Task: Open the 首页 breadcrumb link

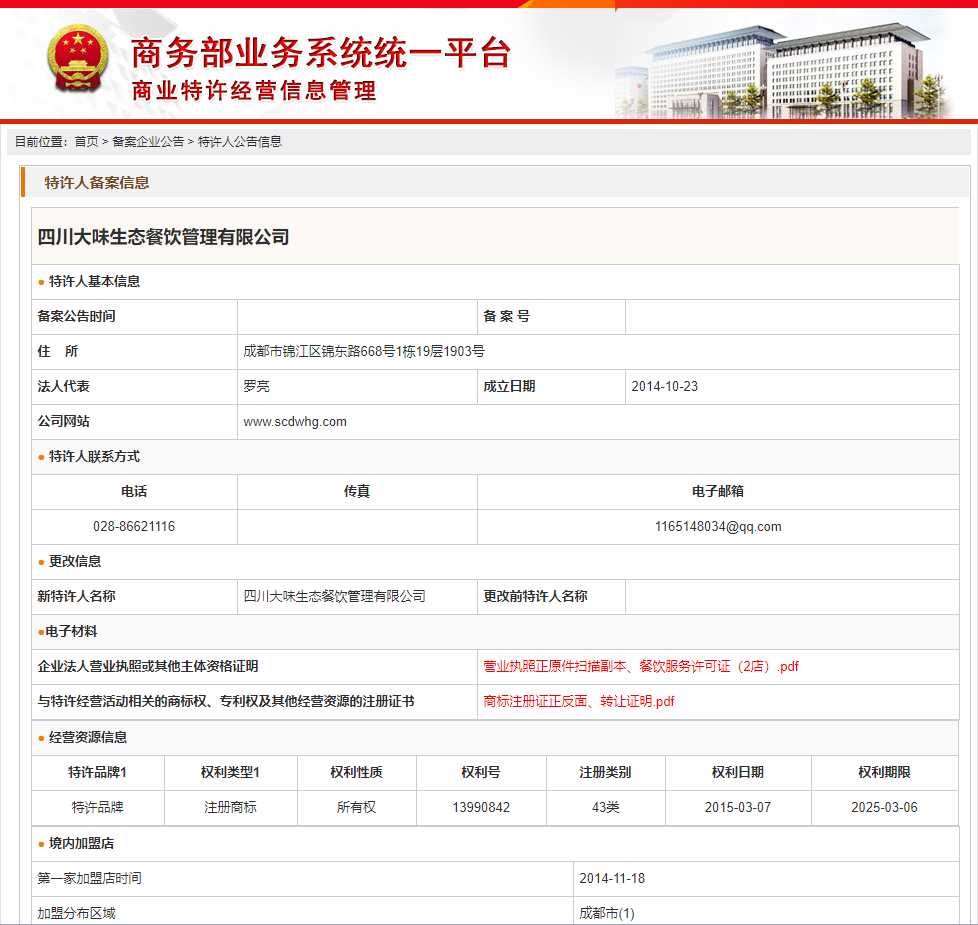Action: (x=86, y=142)
